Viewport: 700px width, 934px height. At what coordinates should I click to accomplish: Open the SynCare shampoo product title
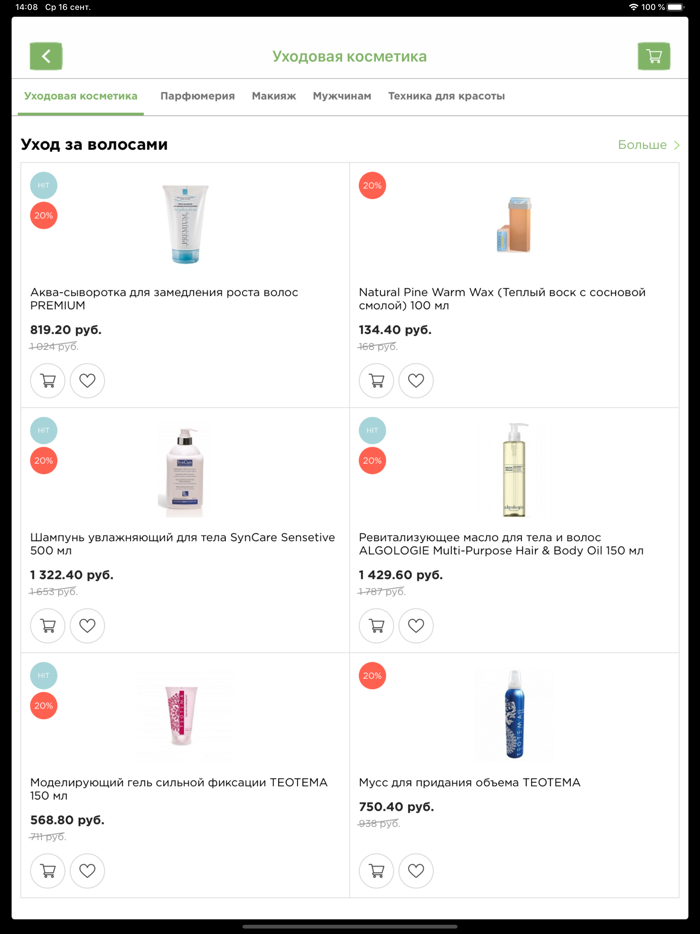click(x=182, y=544)
